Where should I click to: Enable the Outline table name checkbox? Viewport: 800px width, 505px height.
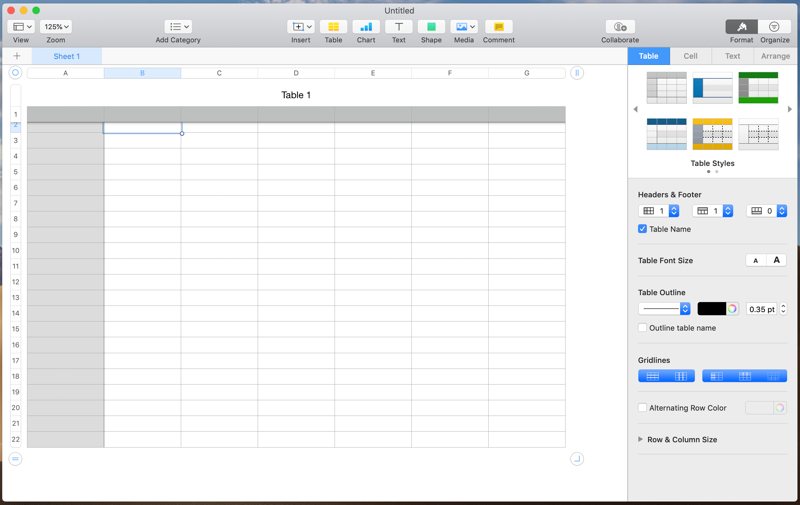coord(642,328)
